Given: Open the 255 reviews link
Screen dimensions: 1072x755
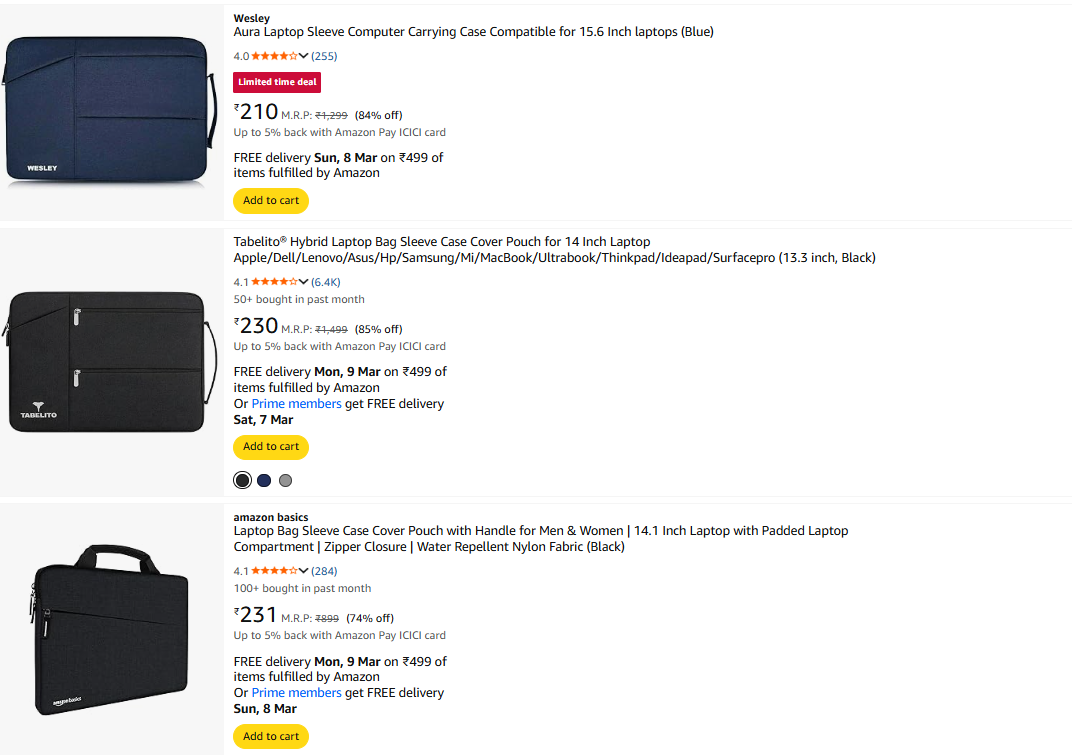Looking at the screenshot, I should [324, 56].
